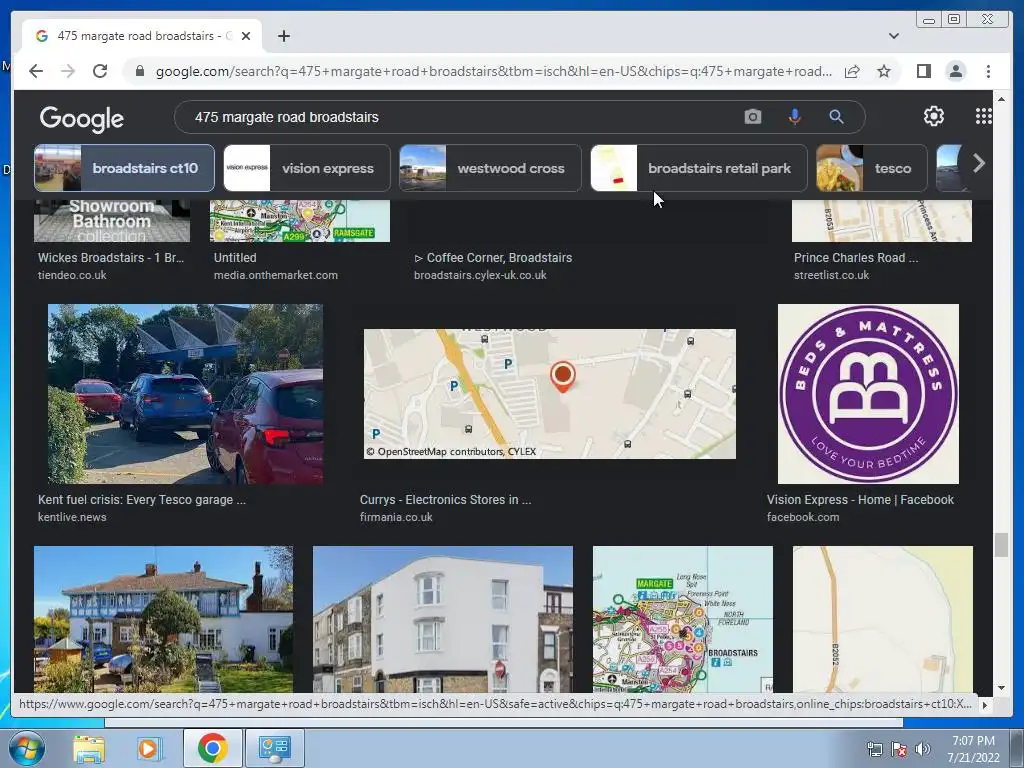Open Action Center flag tray icon
1024x768 pixels.
tap(899, 749)
